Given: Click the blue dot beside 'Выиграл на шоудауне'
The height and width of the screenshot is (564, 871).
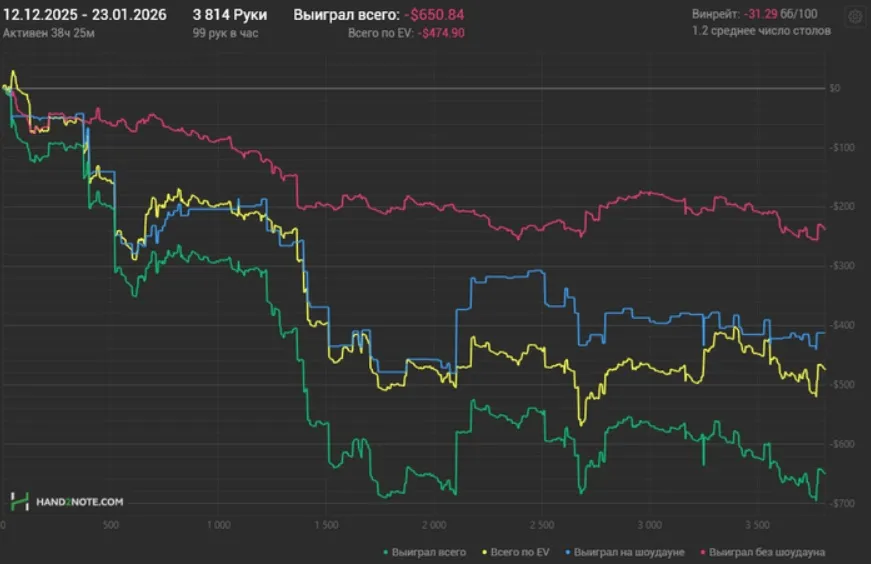Looking at the screenshot, I should click(567, 551).
